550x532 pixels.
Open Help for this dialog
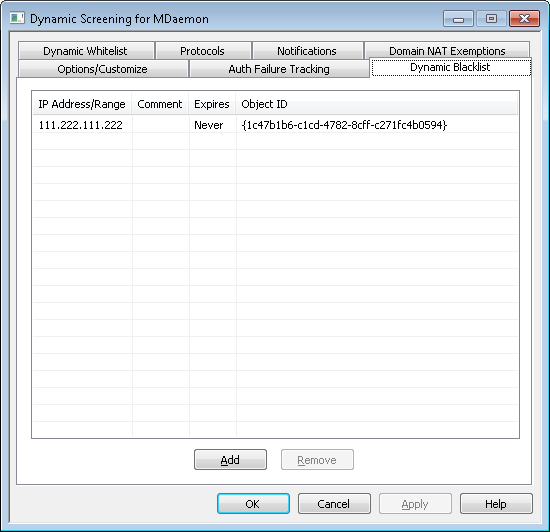[496, 504]
